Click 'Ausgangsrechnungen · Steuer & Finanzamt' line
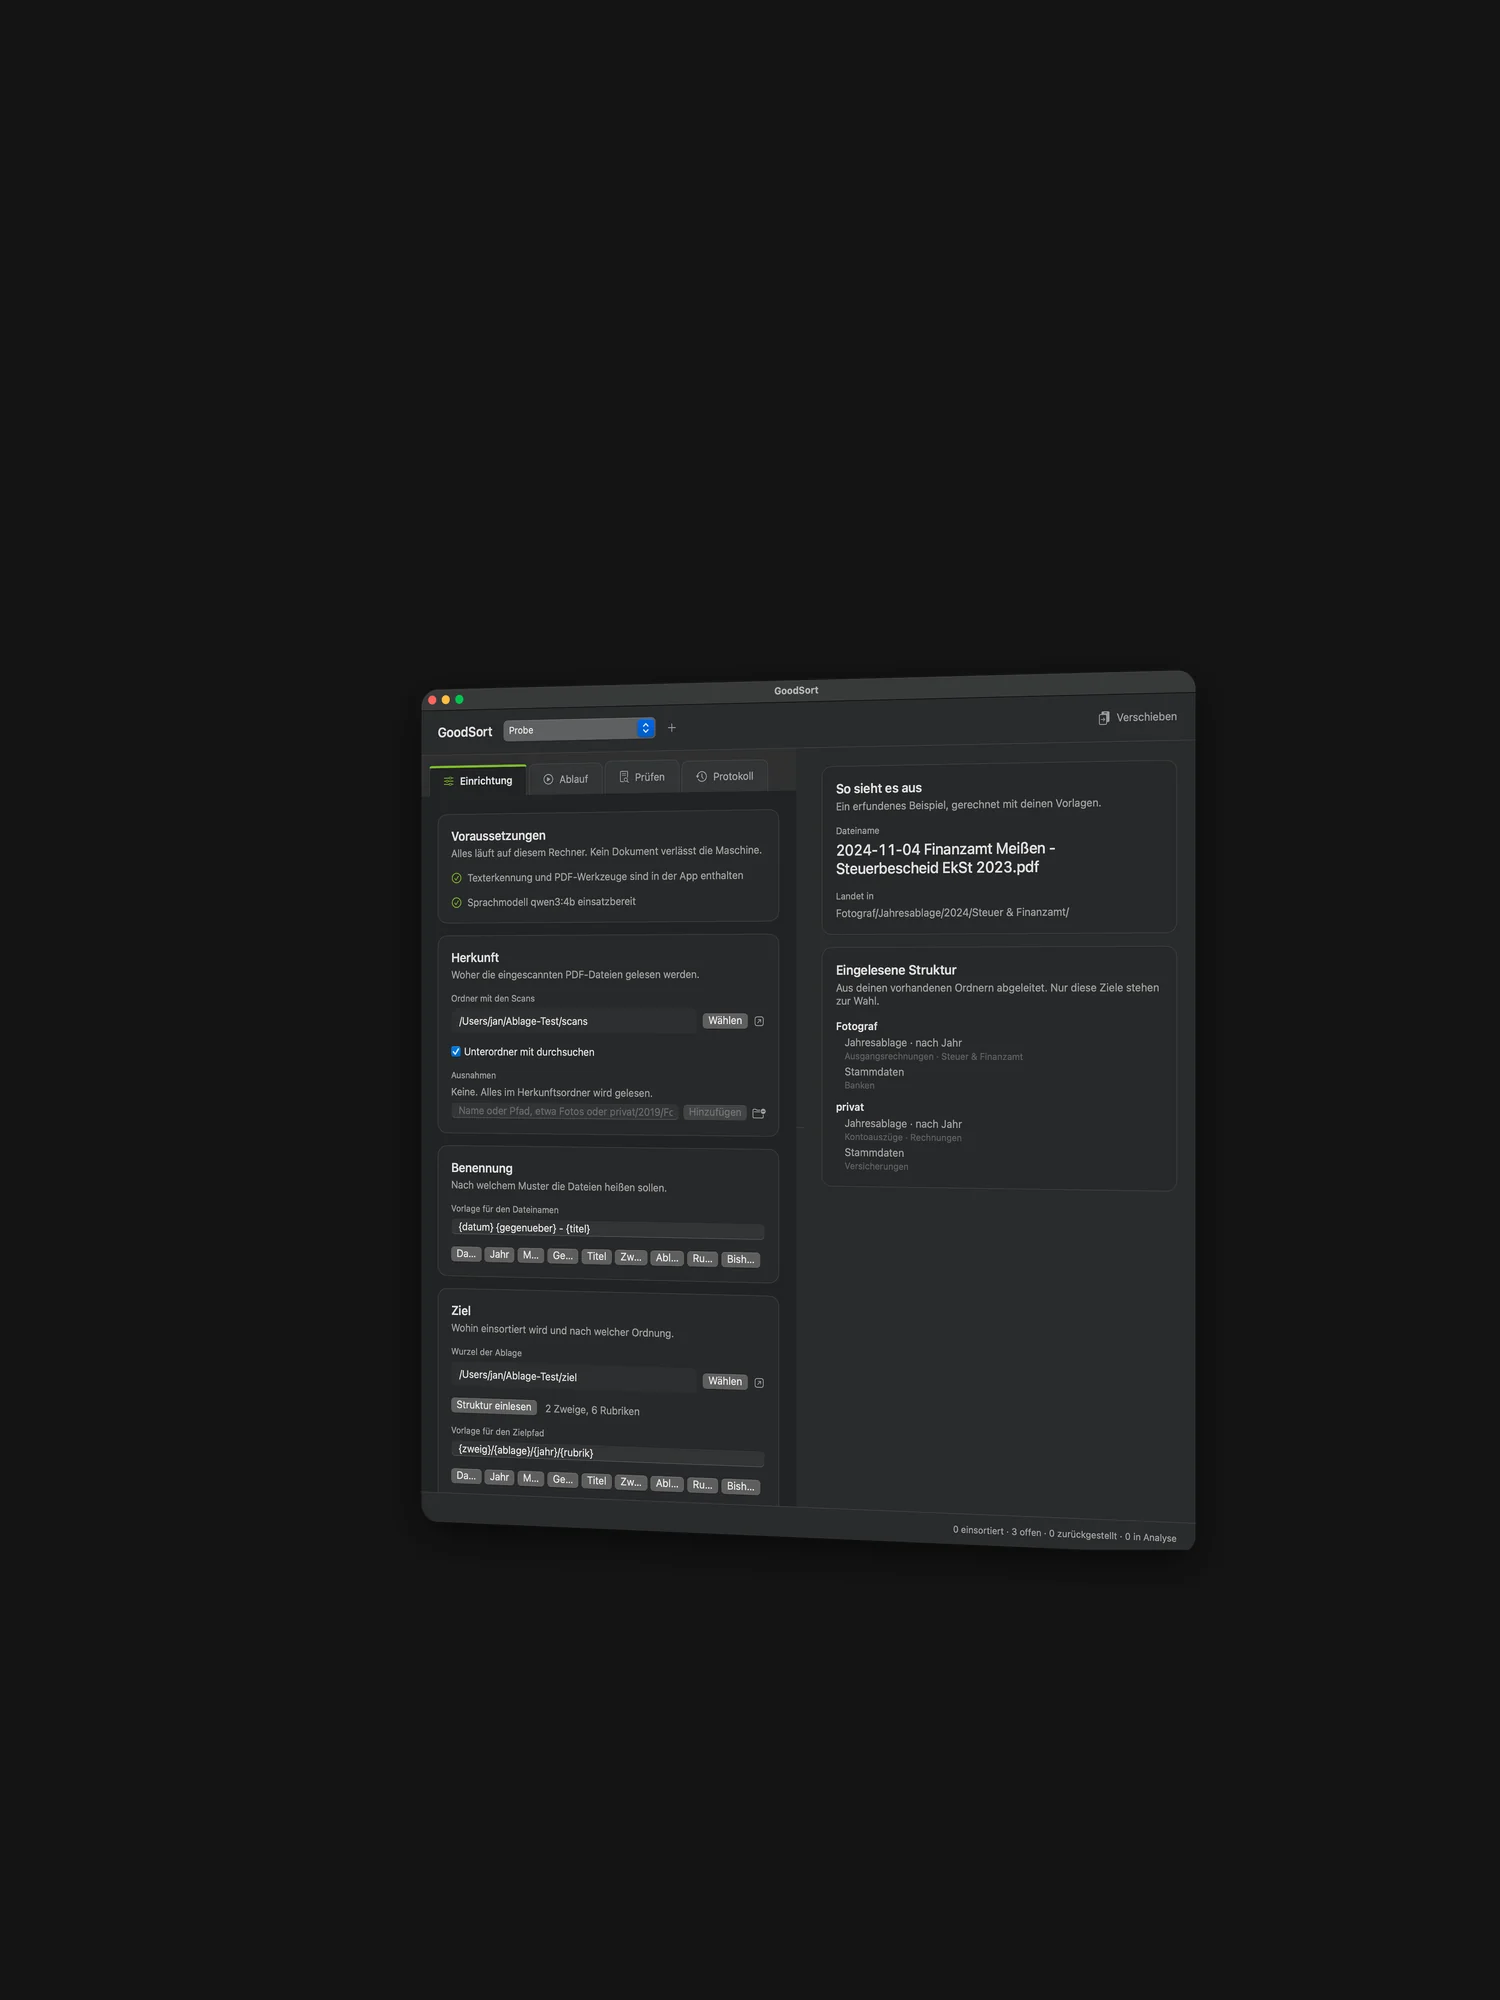The width and height of the screenshot is (1500, 2000). (x=933, y=1057)
